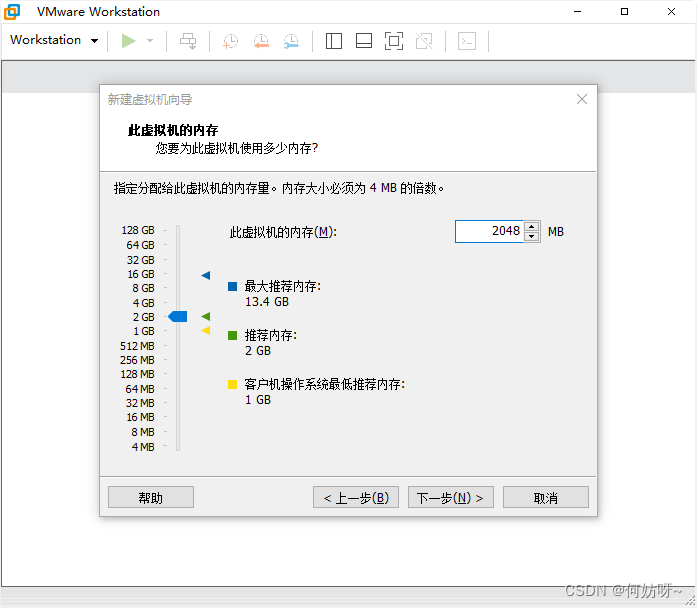Select the 128 GB label on memory scale

(x=138, y=230)
